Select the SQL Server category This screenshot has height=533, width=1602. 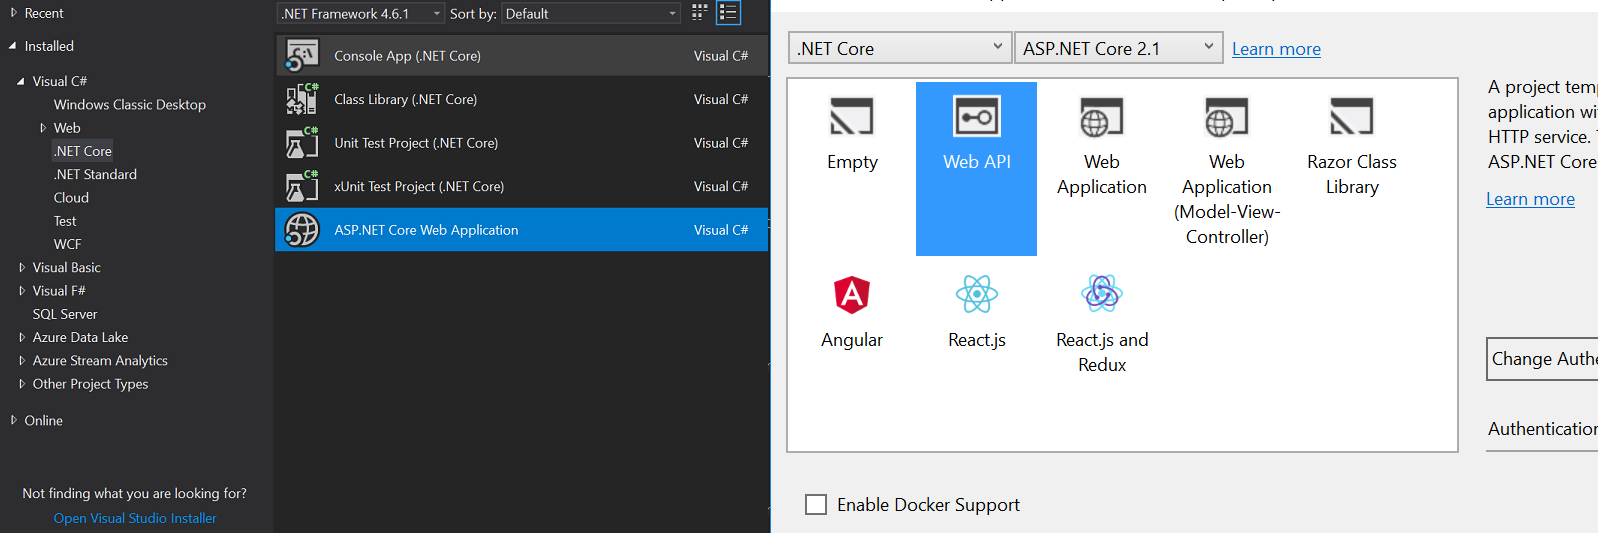point(65,314)
